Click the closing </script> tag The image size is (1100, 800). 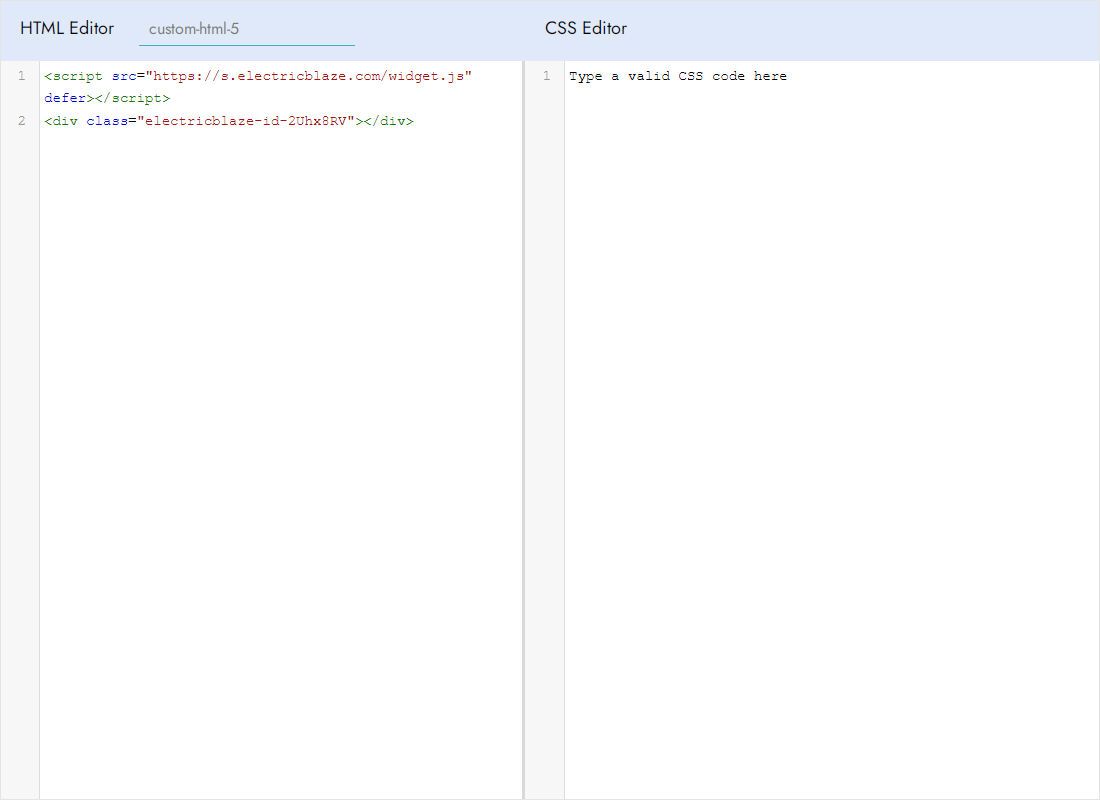pos(132,98)
